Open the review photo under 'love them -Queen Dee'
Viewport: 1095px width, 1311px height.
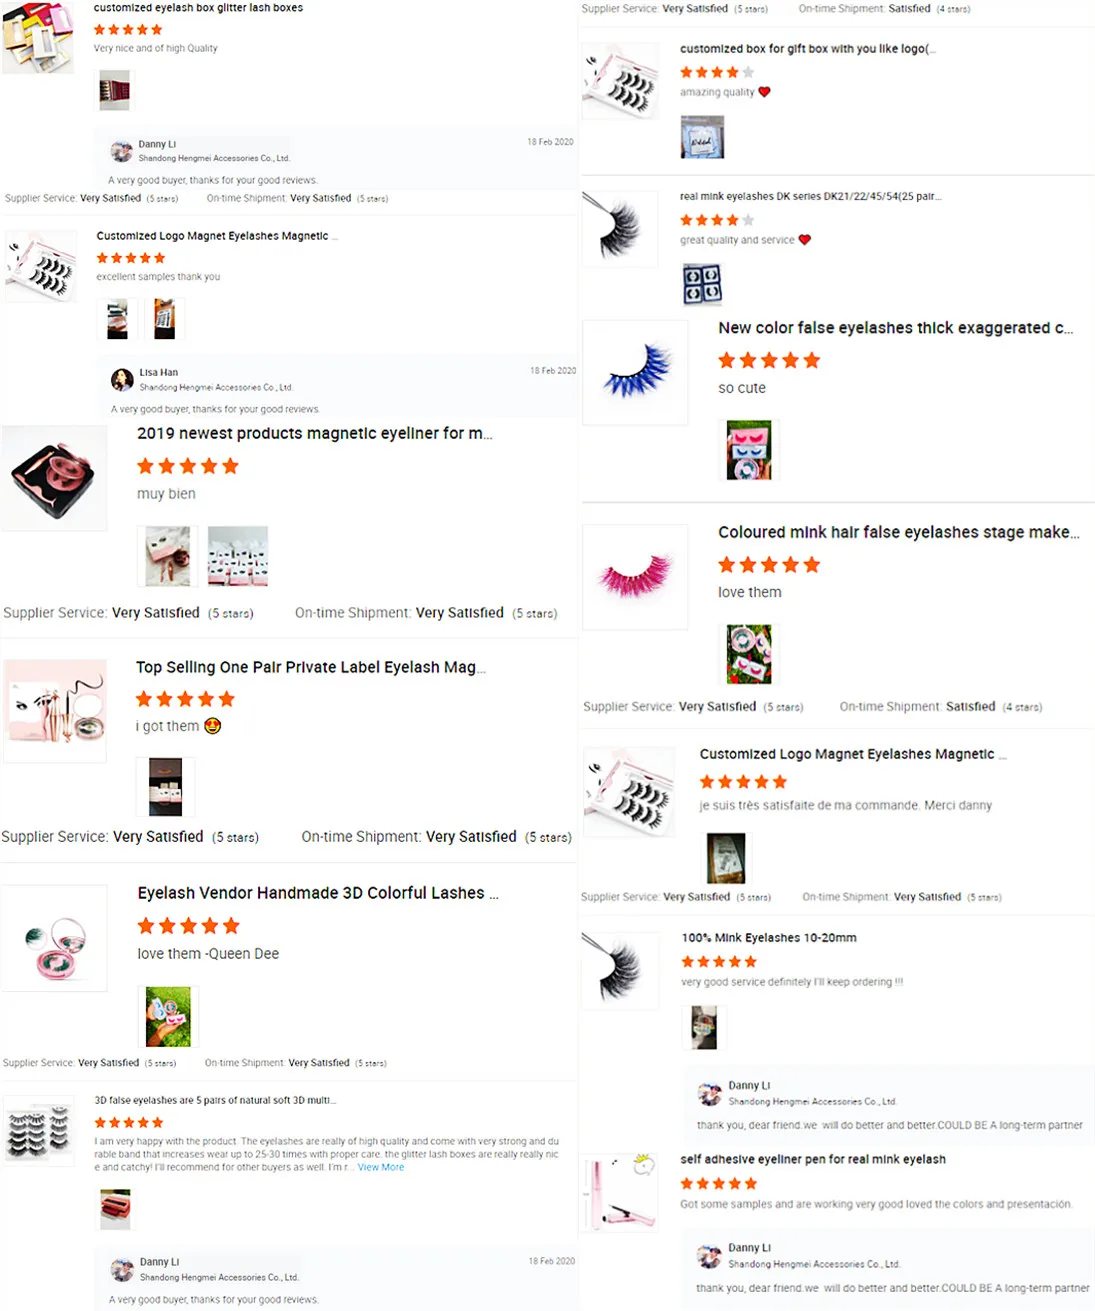168,1016
